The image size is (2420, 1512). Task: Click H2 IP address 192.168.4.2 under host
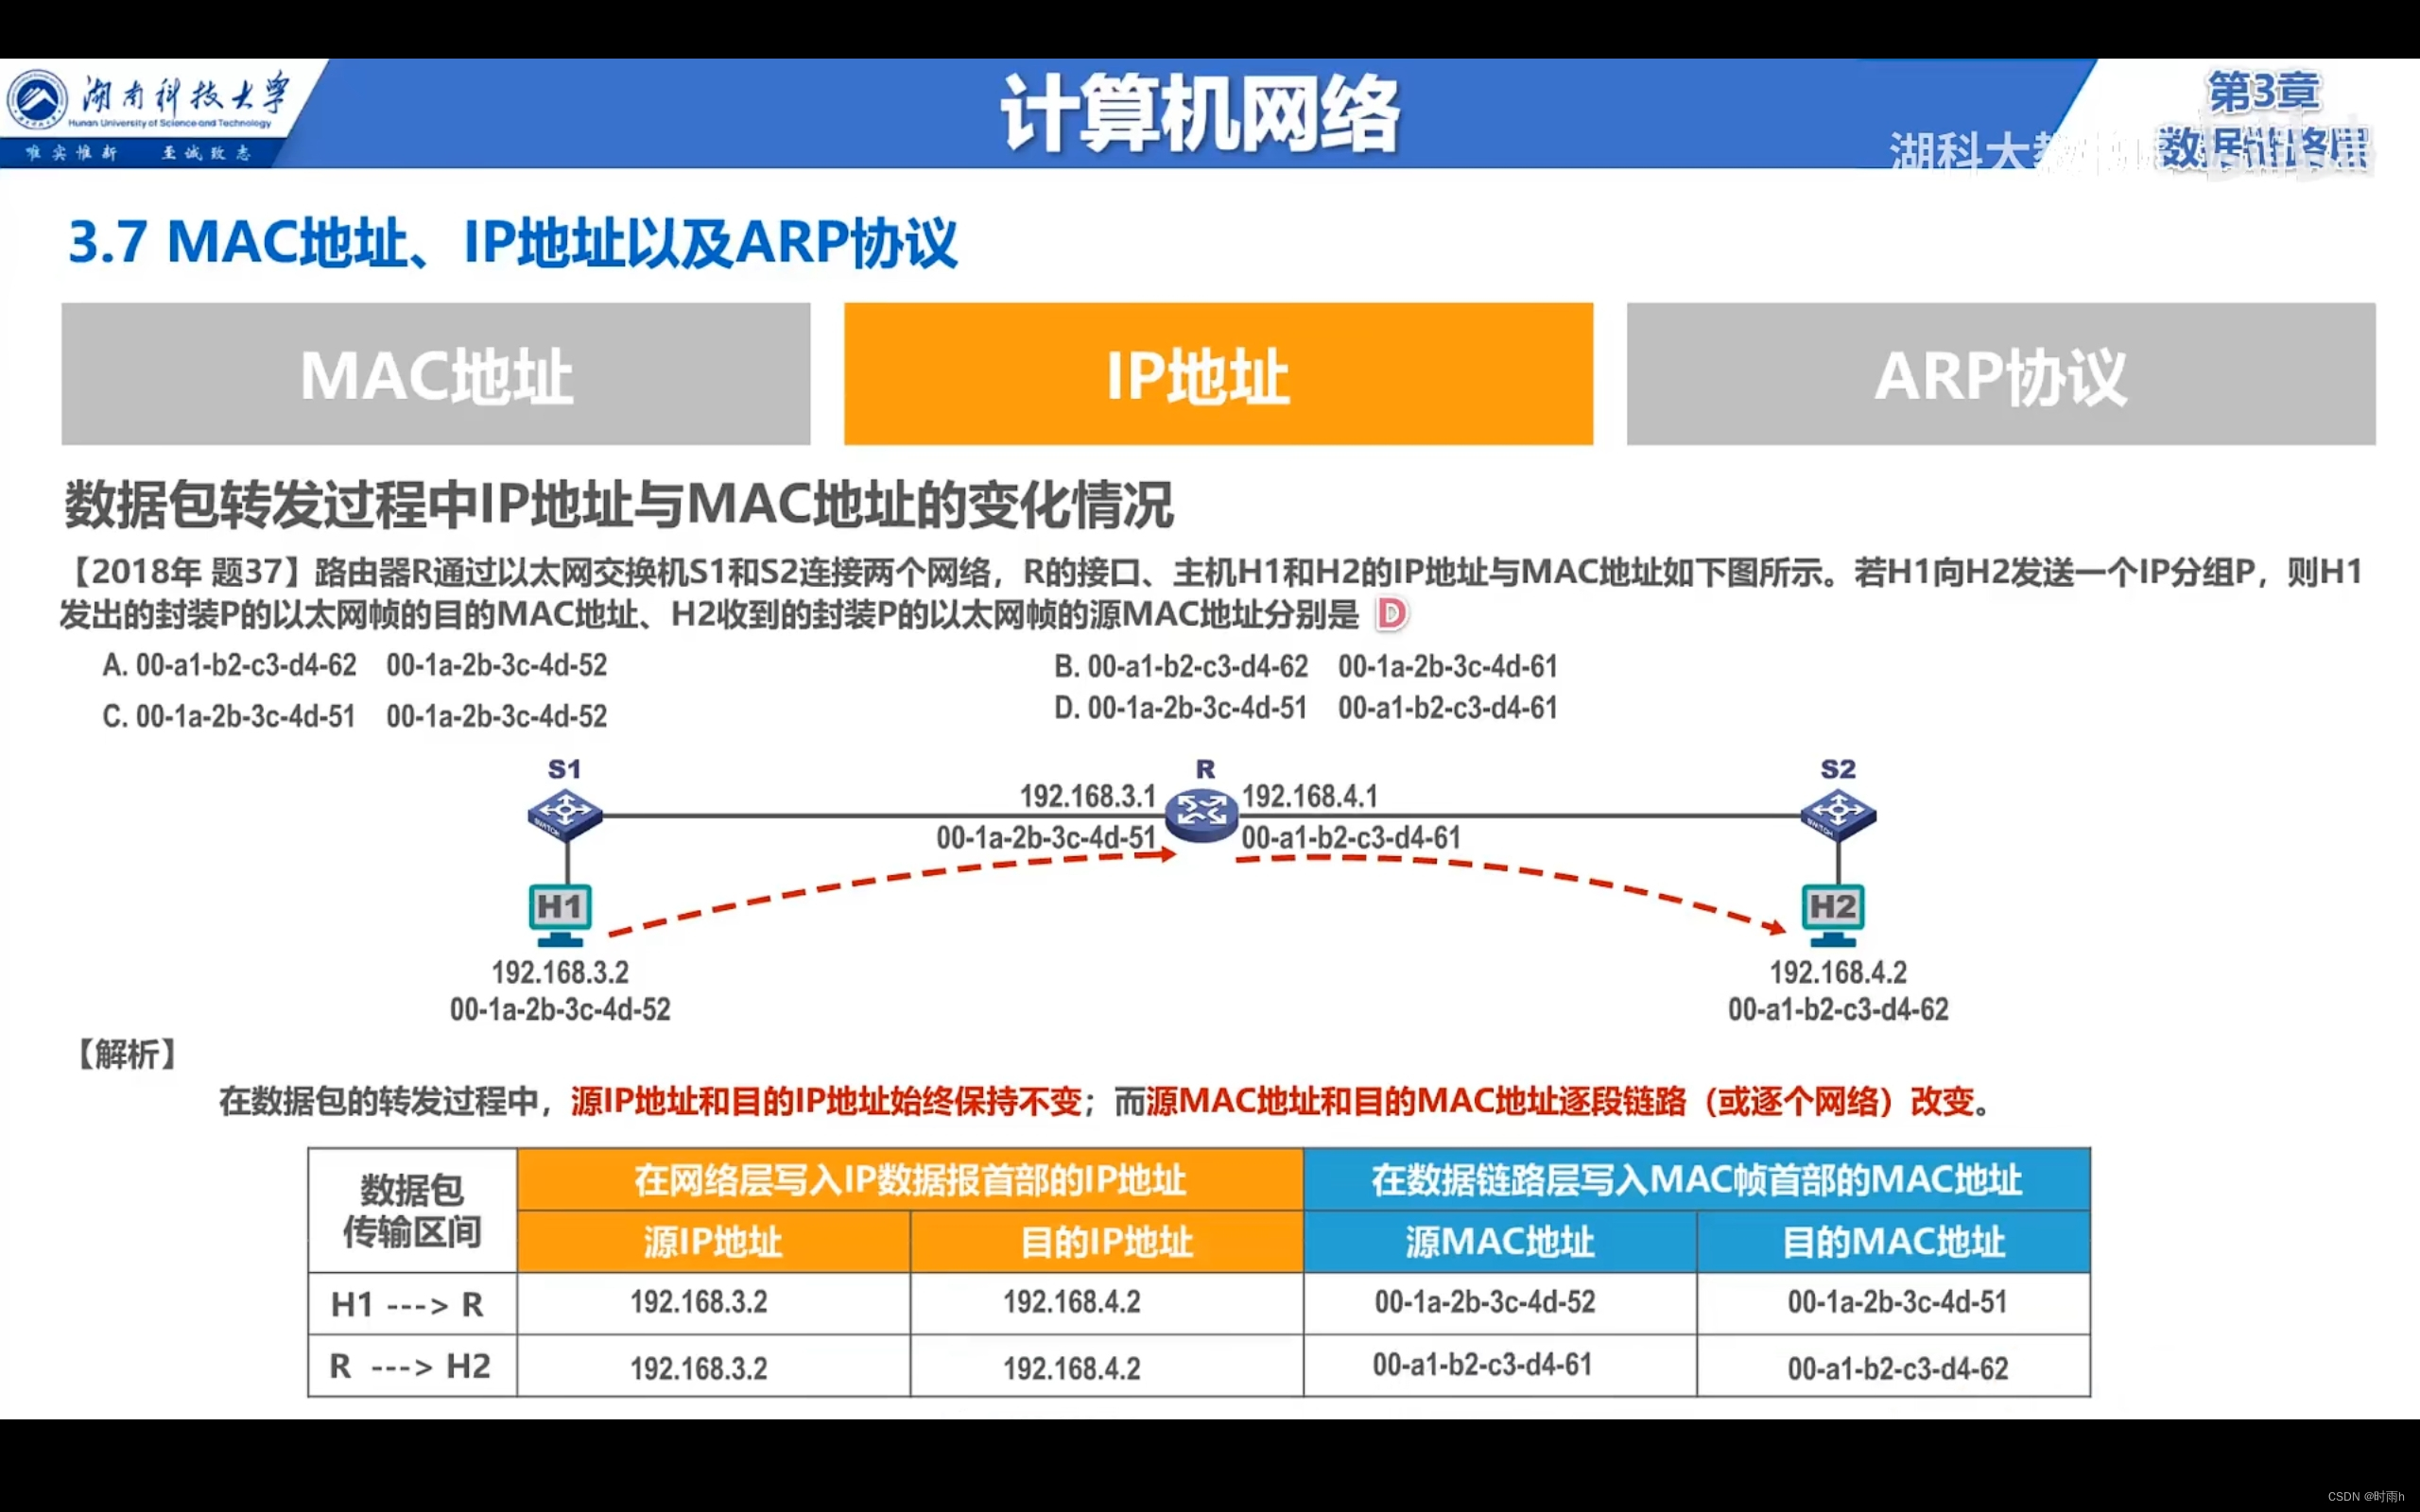tap(1838, 972)
